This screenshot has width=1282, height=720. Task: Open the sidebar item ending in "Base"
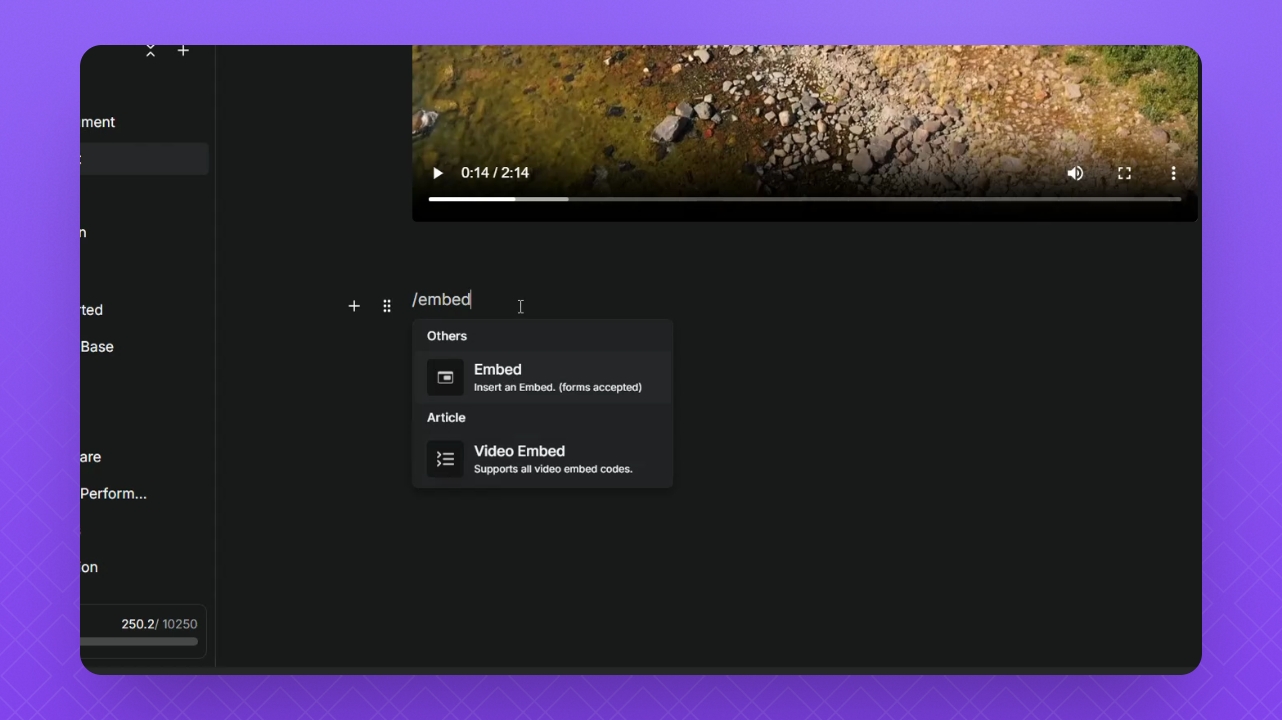click(97, 346)
